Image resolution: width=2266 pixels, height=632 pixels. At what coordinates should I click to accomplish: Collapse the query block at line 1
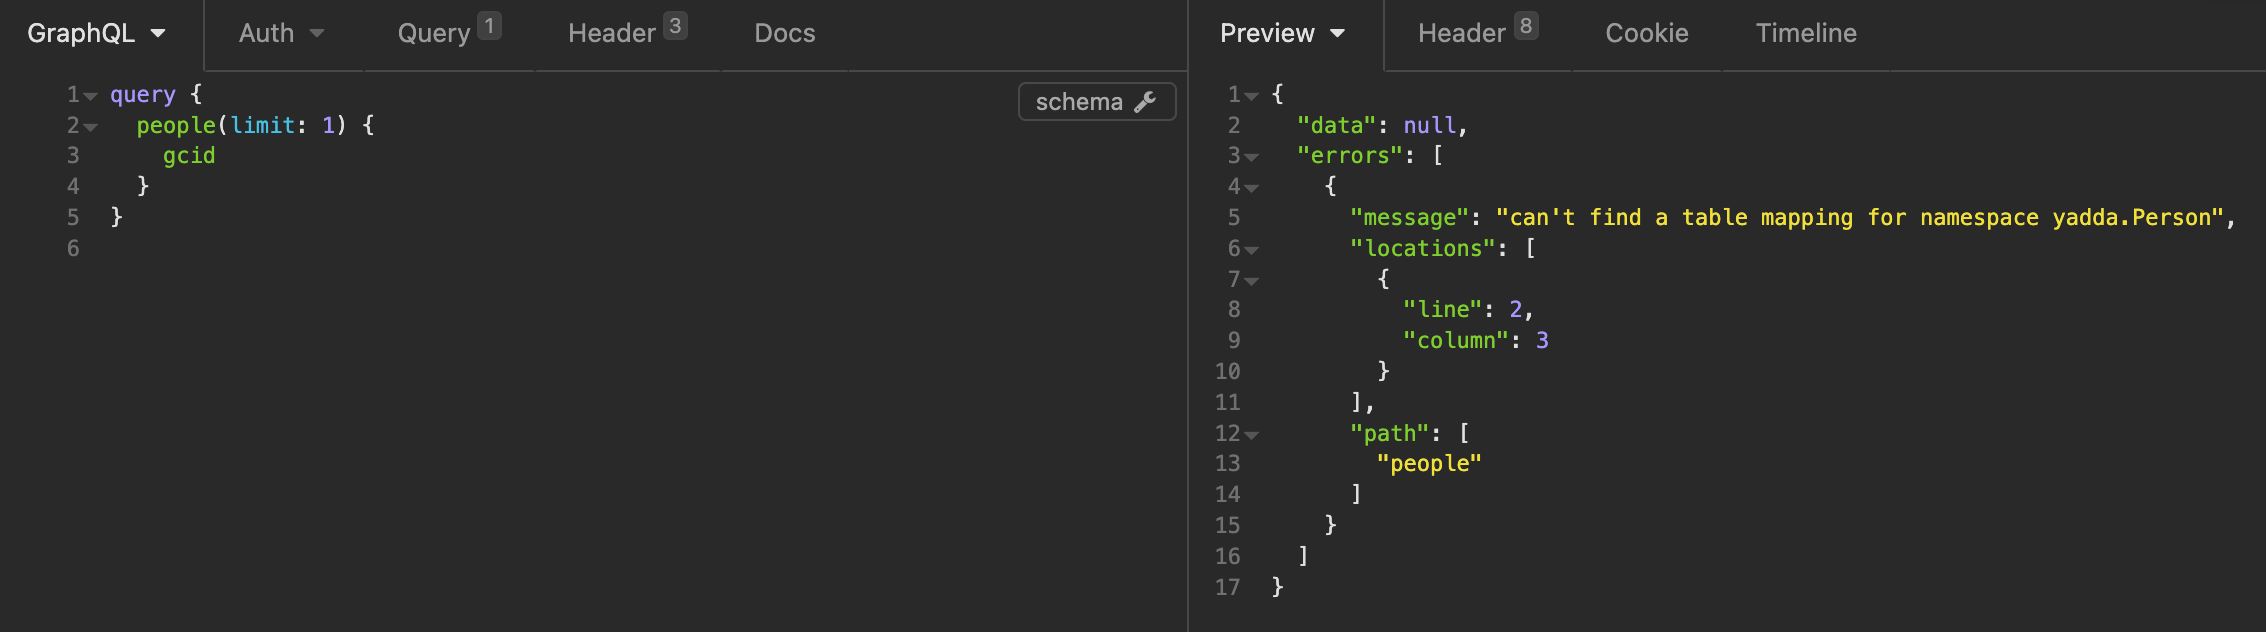(91, 97)
